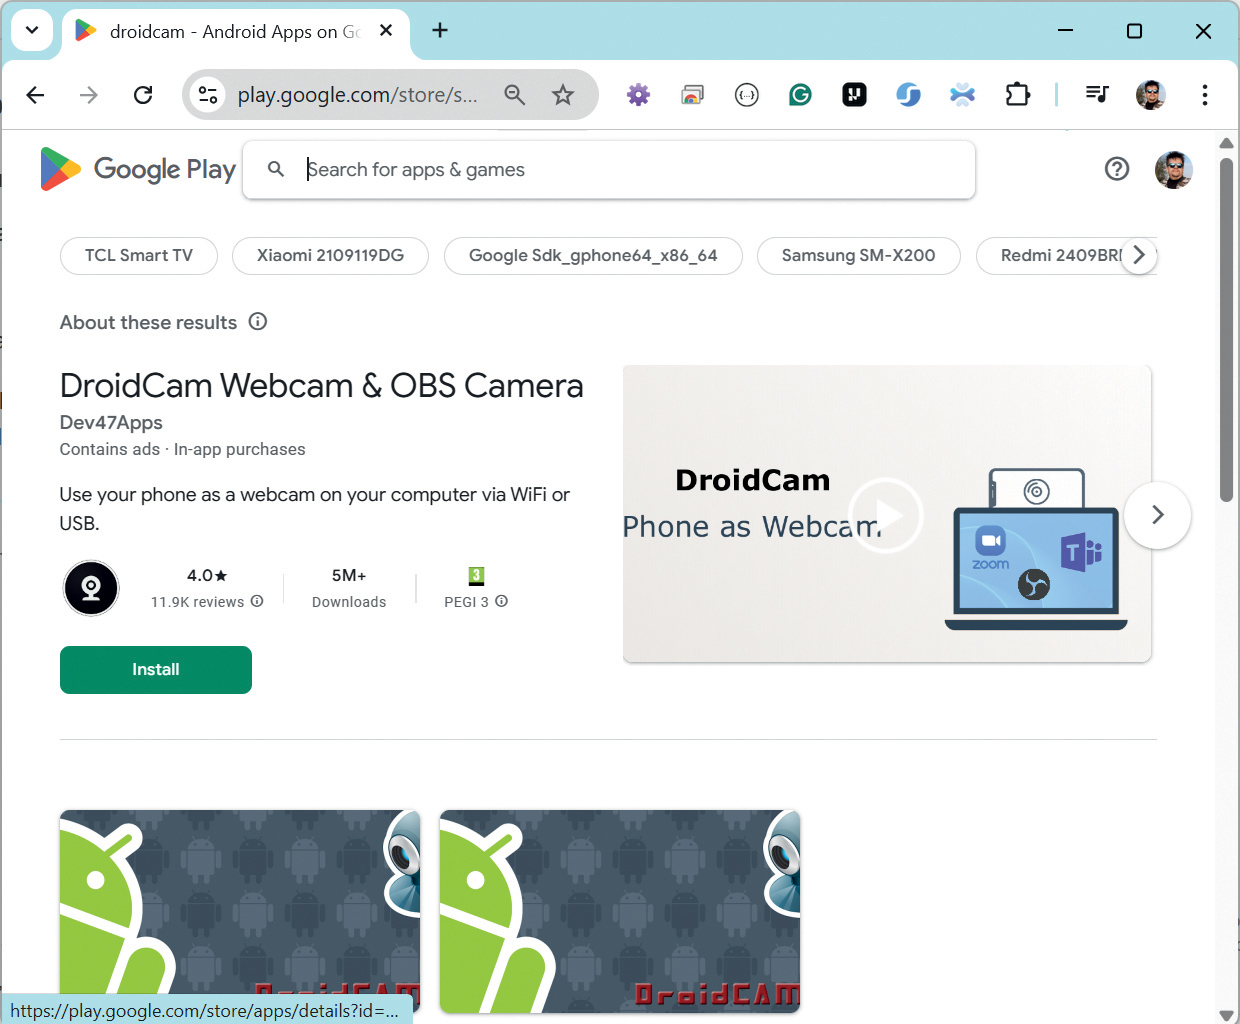Open Google Play help center icon
The image size is (1240, 1024).
(1117, 169)
